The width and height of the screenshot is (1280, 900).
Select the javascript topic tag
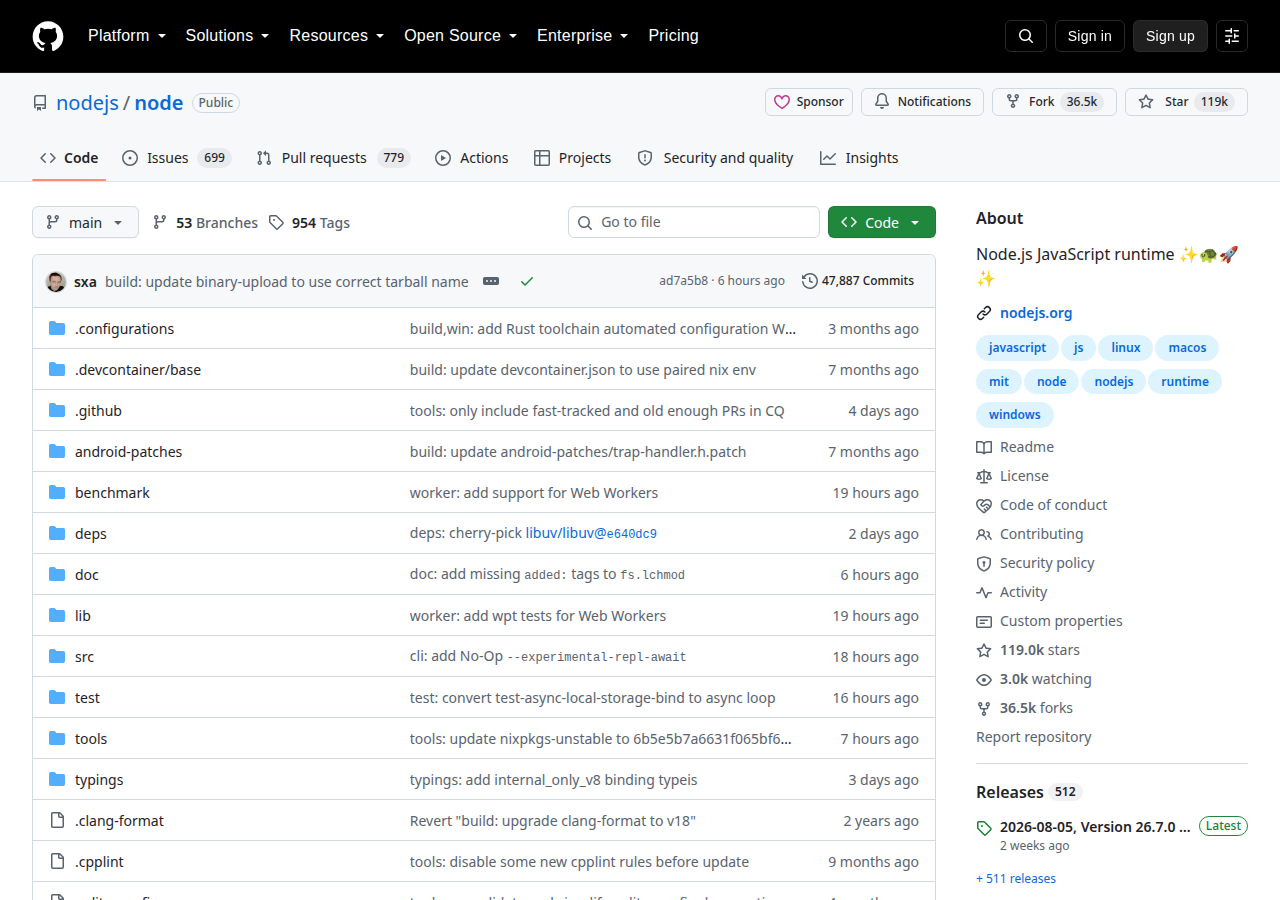[1017, 348]
